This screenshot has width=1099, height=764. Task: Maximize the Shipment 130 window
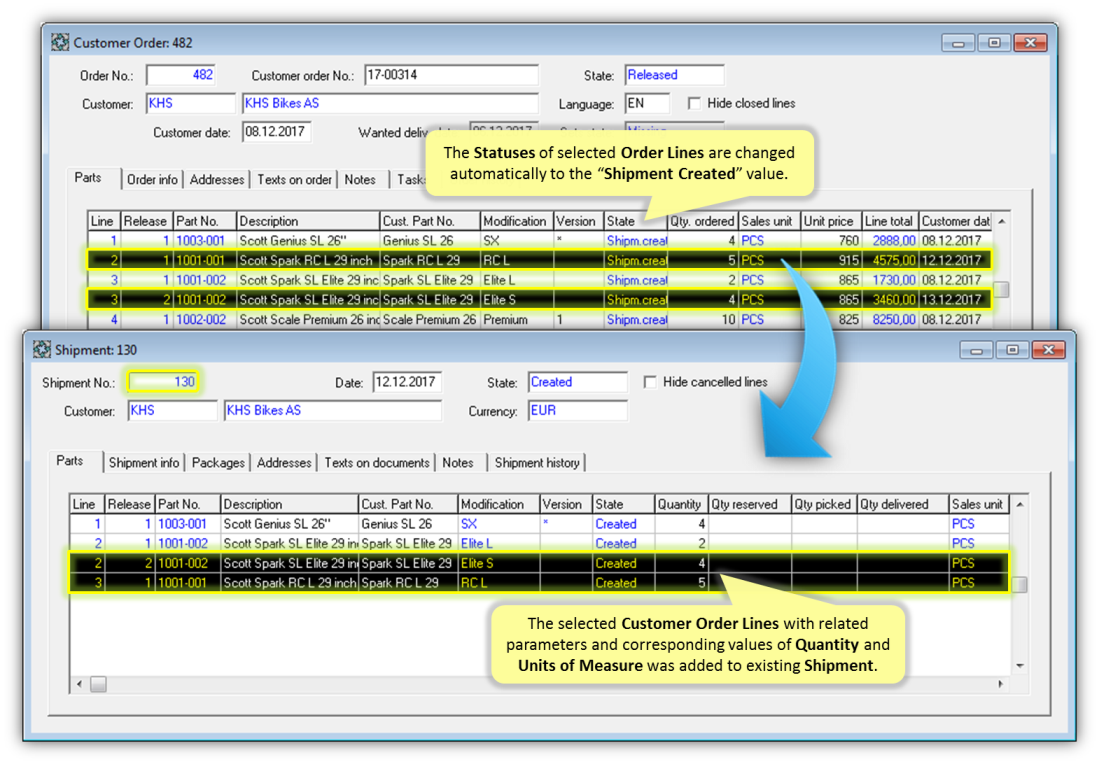(x=1012, y=349)
